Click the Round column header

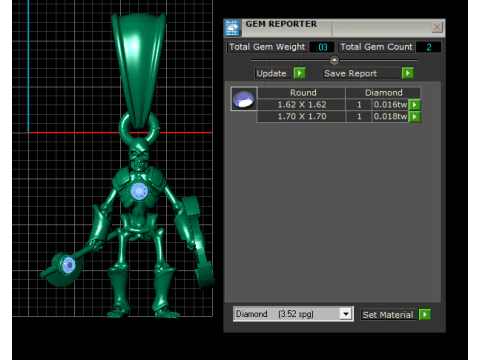coord(302,93)
